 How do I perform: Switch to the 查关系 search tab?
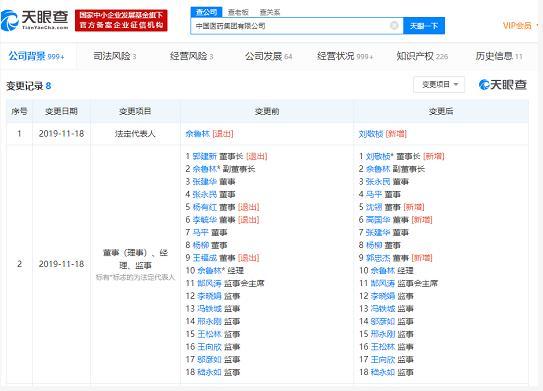click(270, 12)
